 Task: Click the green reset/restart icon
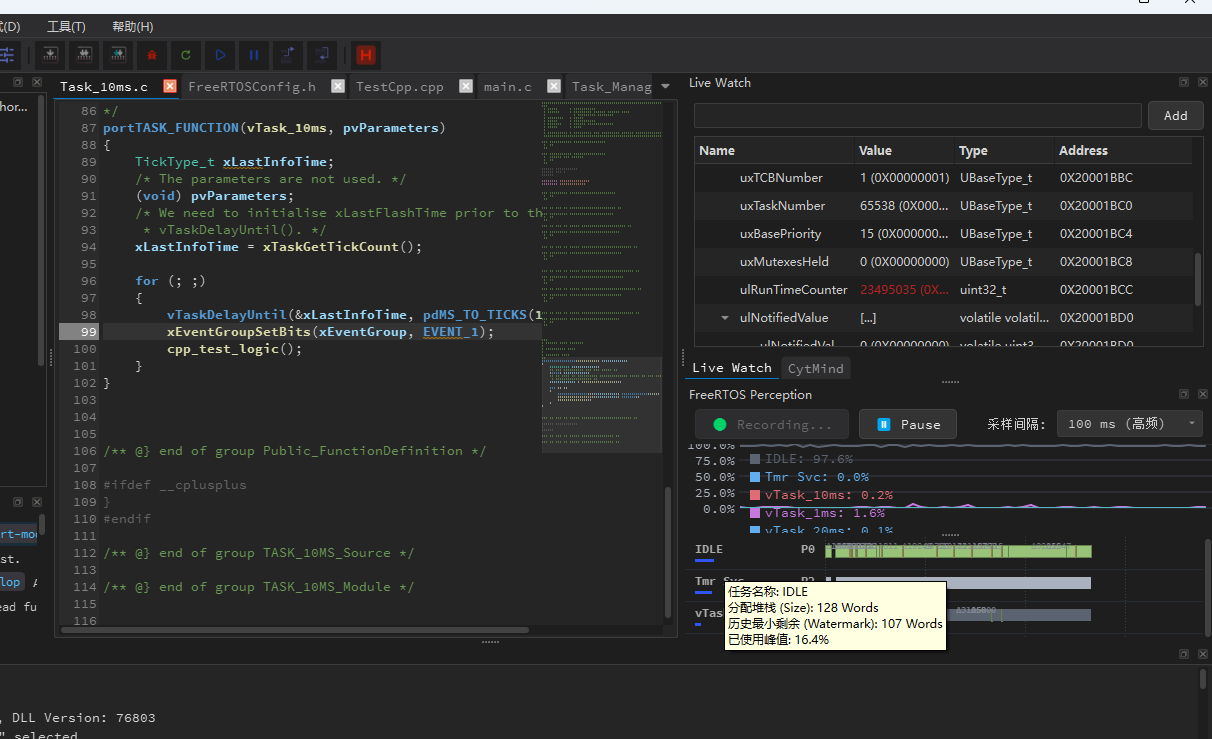tap(186, 55)
